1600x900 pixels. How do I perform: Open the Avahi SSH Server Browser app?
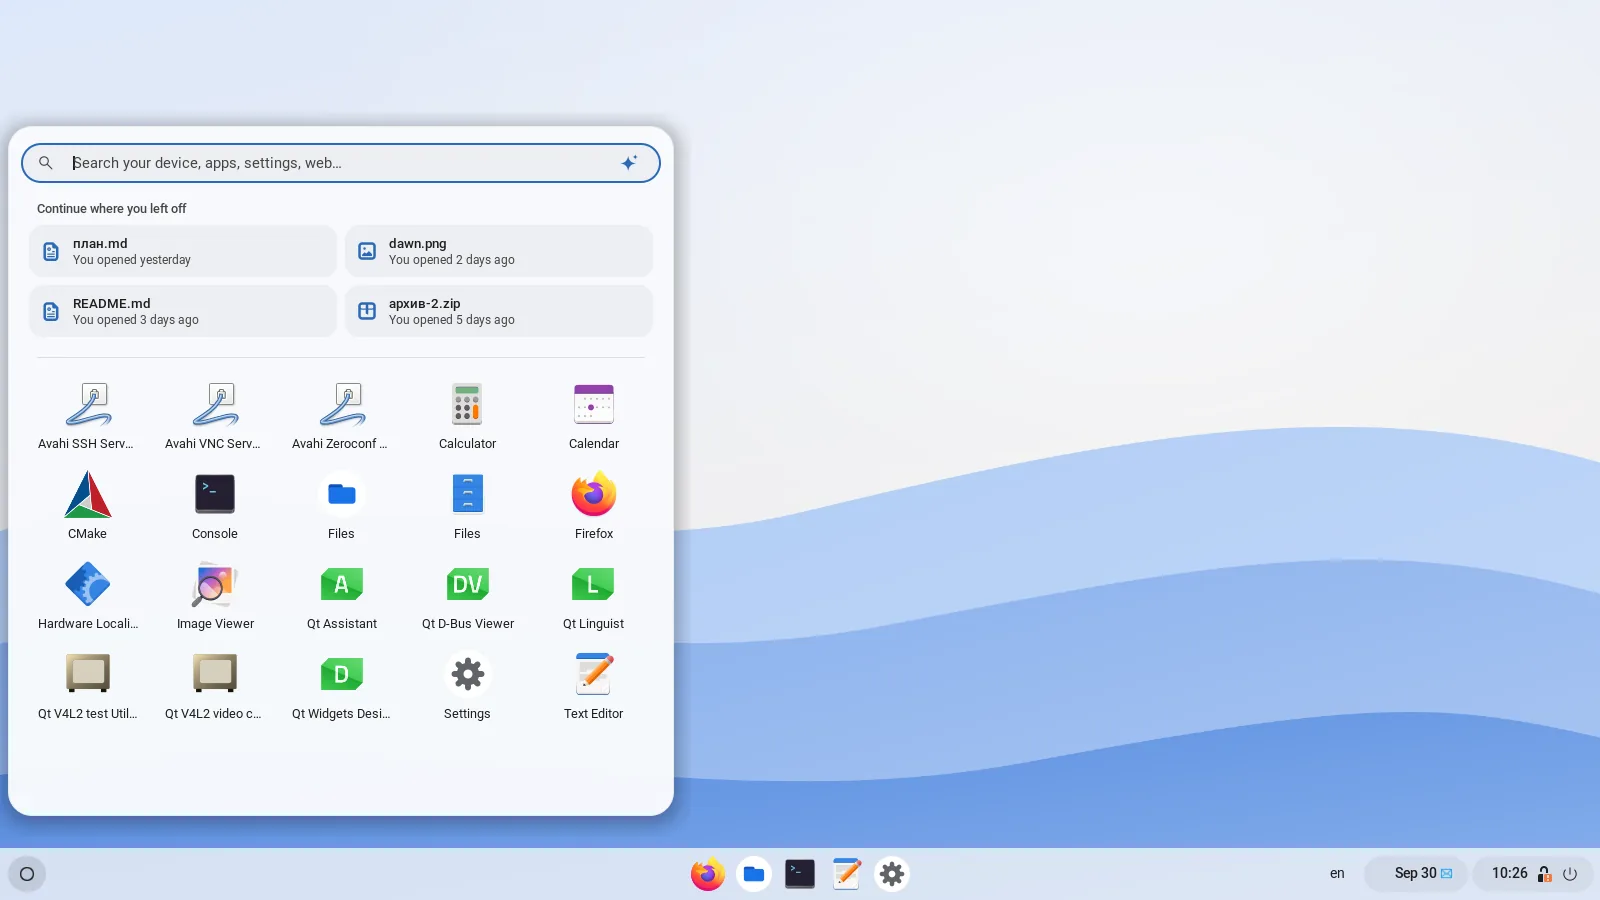coord(88,416)
